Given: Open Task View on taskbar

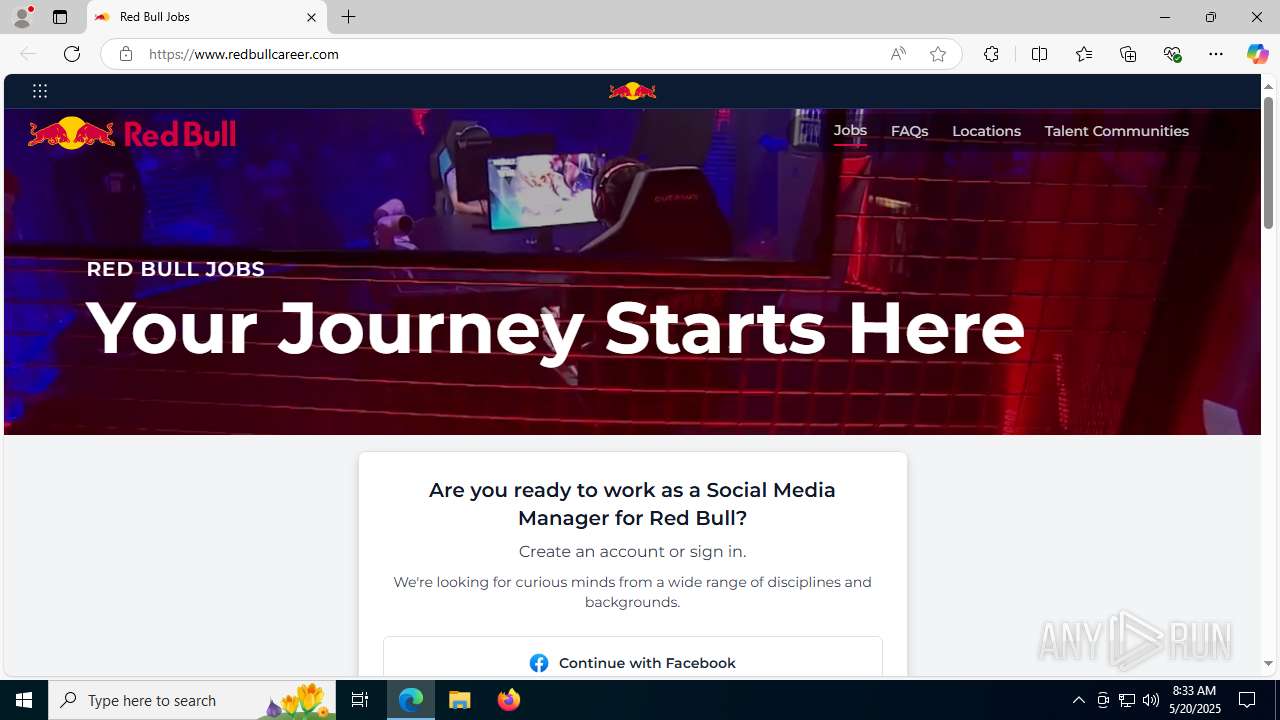Looking at the screenshot, I should [360, 700].
